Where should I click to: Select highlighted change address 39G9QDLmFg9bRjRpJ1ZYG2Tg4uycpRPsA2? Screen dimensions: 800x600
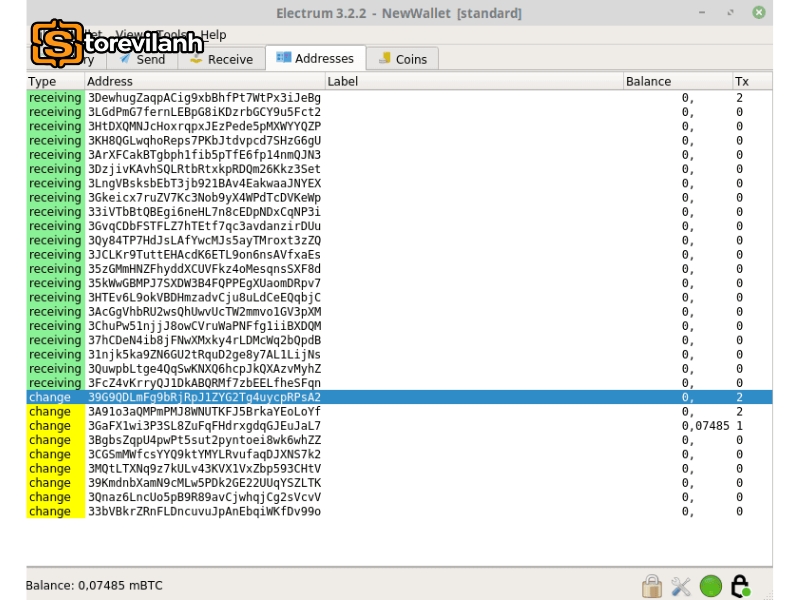(x=204, y=397)
